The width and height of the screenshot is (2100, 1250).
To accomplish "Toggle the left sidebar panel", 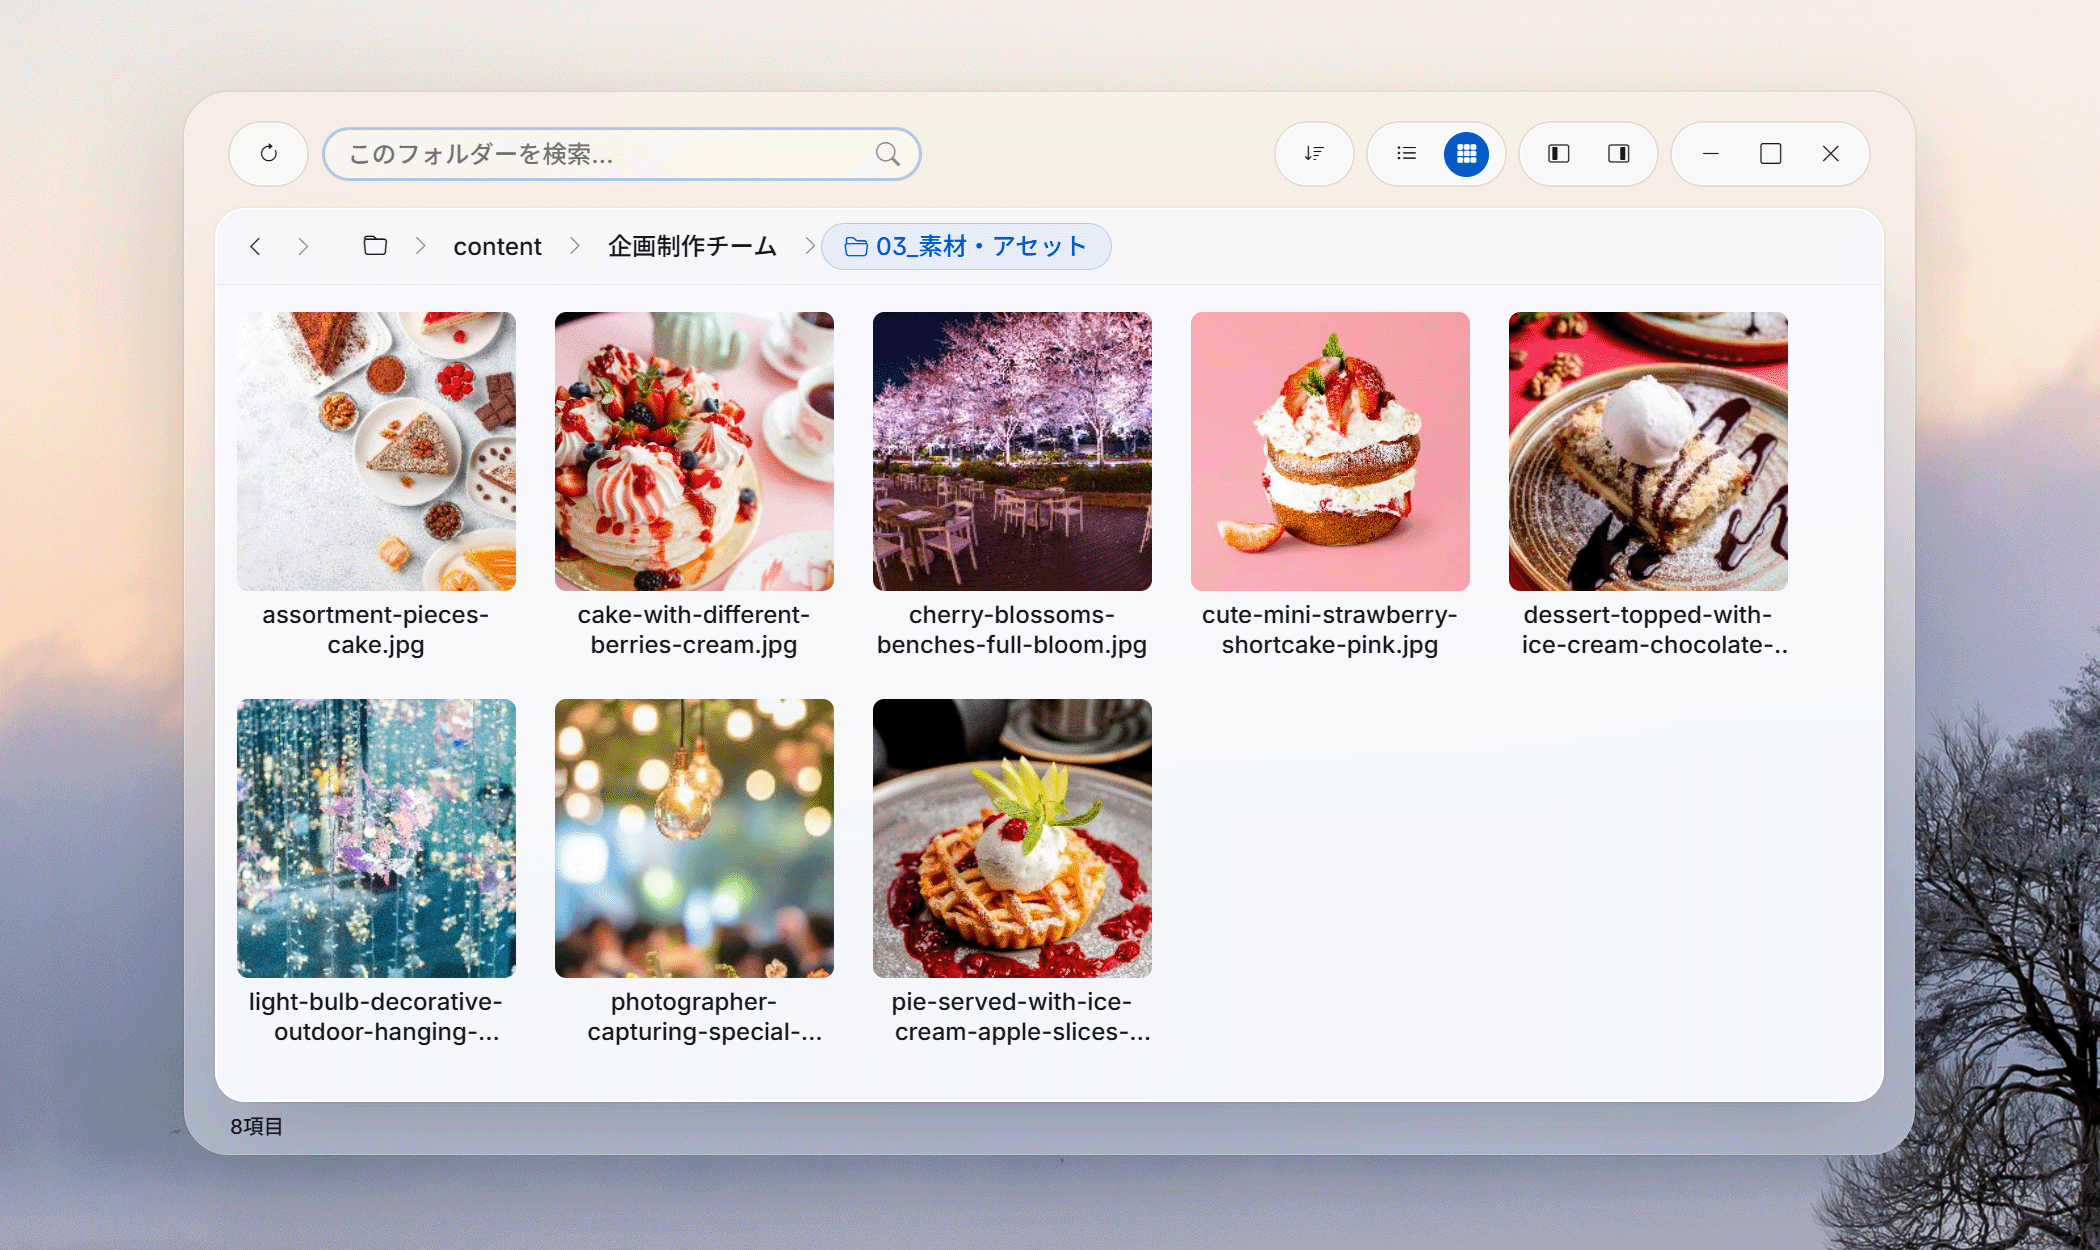I will [1558, 154].
